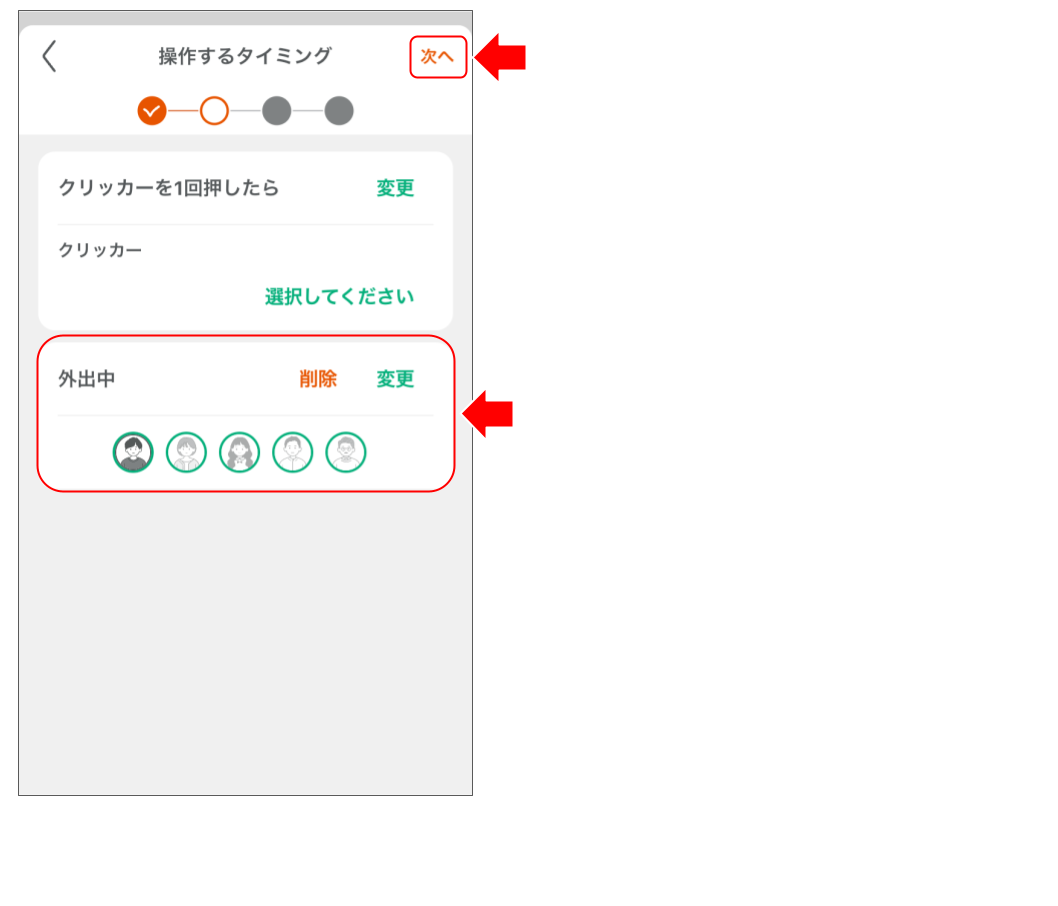
Task: Select the fourth member avatar icon
Action: pyautogui.click(x=292, y=451)
